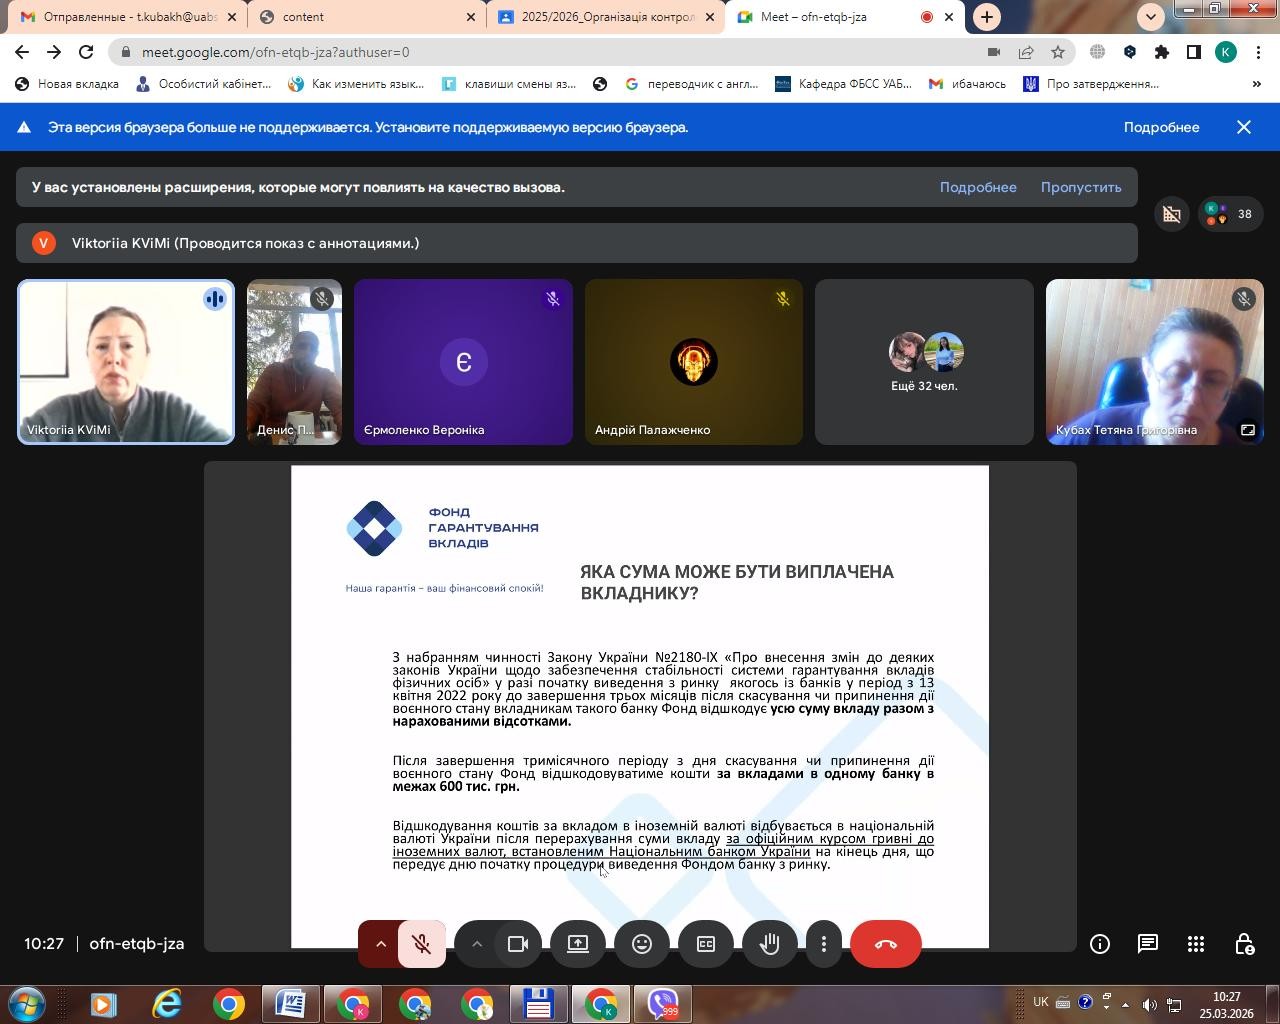This screenshot has height=1024, width=1280.
Task: Toggle closed captions
Action: pyautogui.click(x=706, y=944)
